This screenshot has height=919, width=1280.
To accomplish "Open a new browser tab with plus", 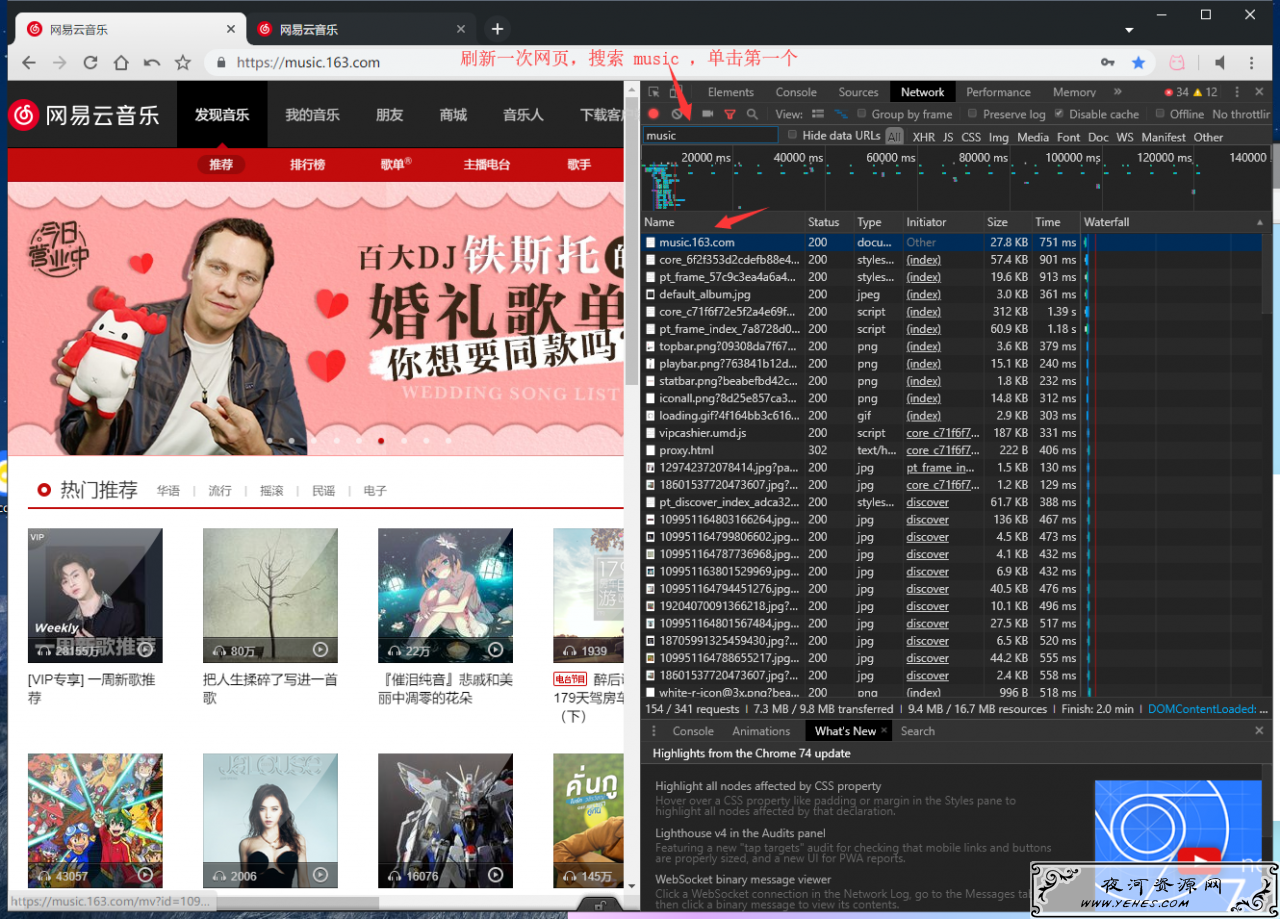I will click(x=497, y=29).
